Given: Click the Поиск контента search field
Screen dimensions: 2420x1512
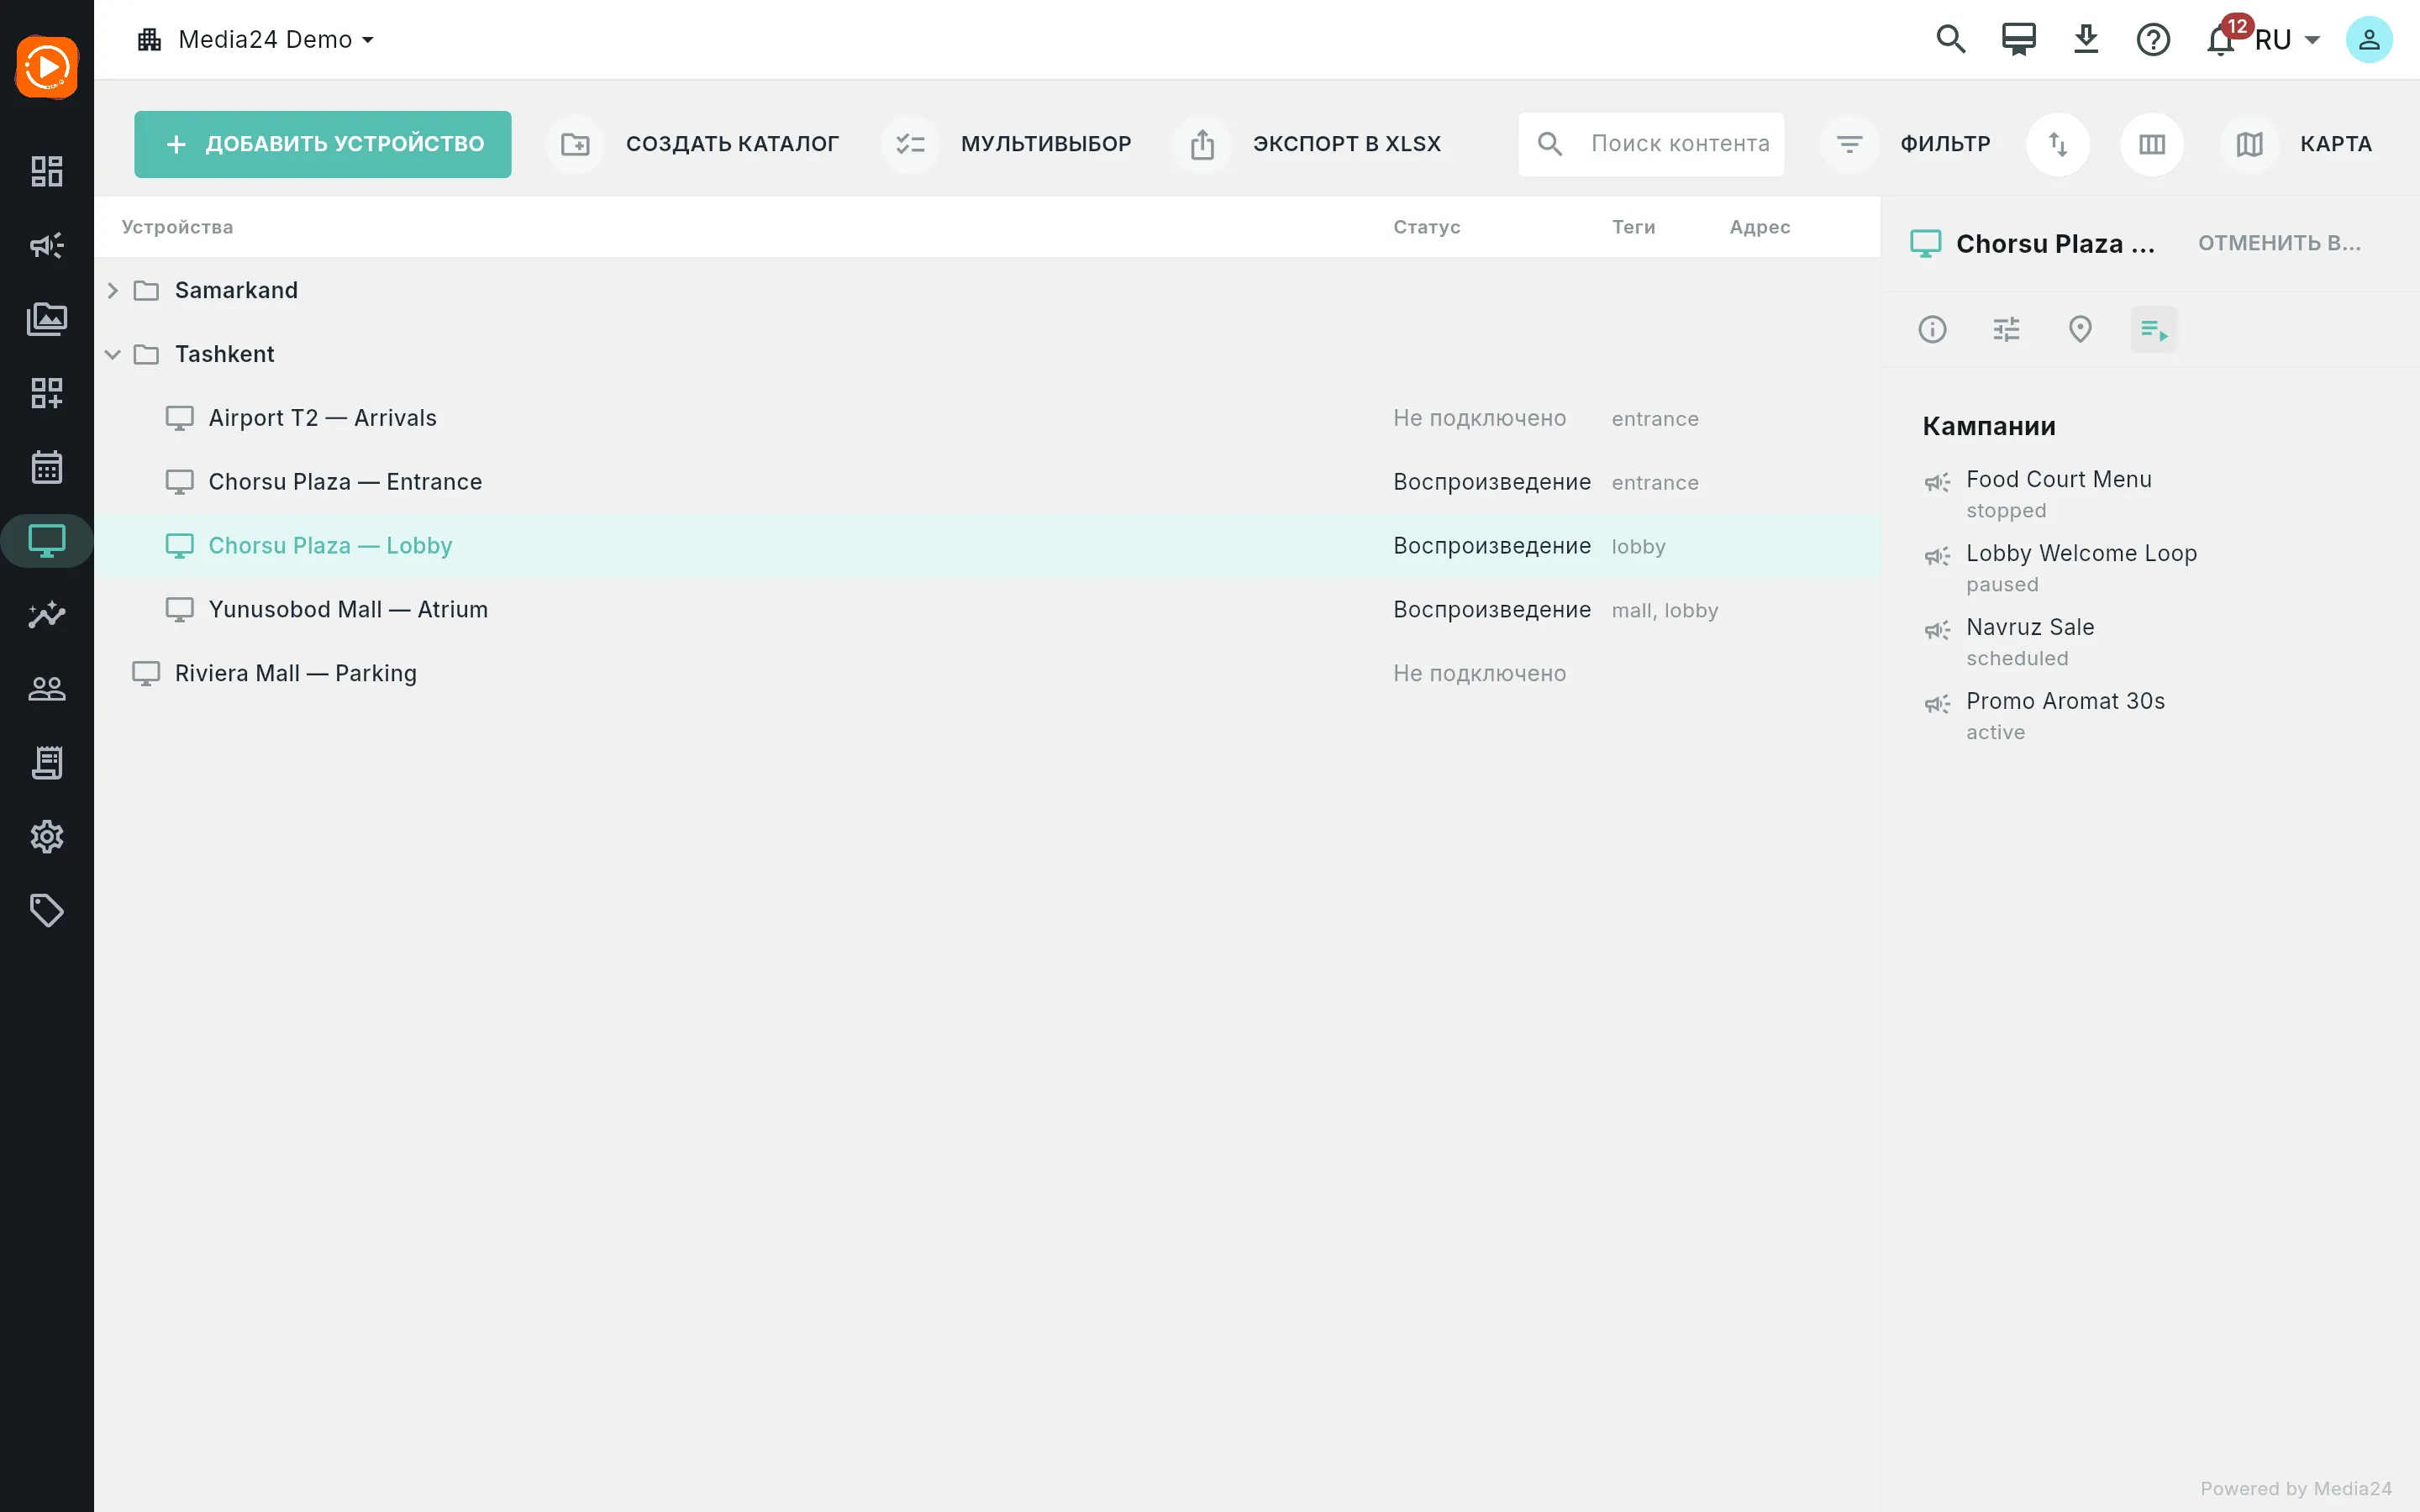Looking at the screenshot, I should click(x=1650, y=144).
